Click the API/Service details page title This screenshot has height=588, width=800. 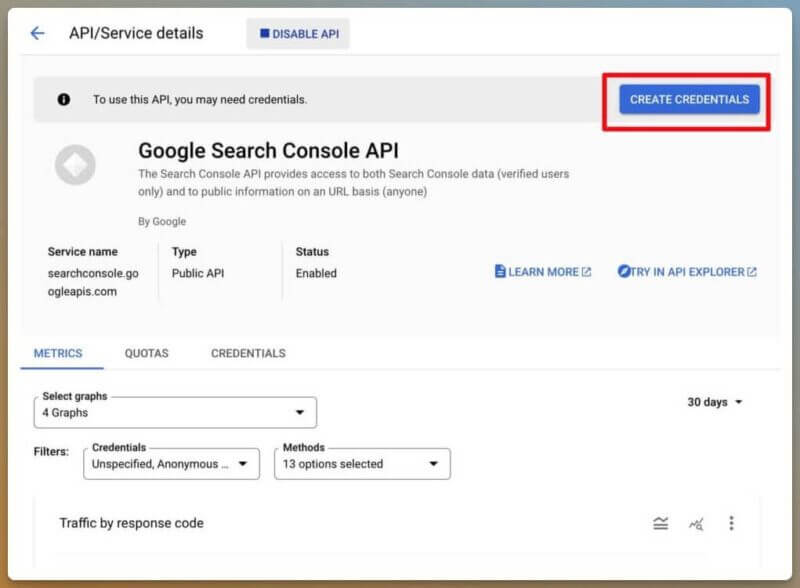click(x=136, y=33)
